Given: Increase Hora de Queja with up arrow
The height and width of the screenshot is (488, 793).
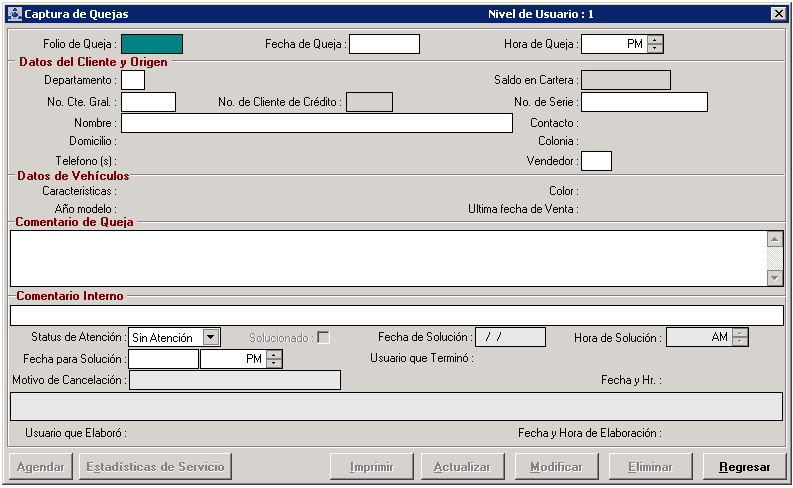Looking at the screenshot, I should click(655, 39).
